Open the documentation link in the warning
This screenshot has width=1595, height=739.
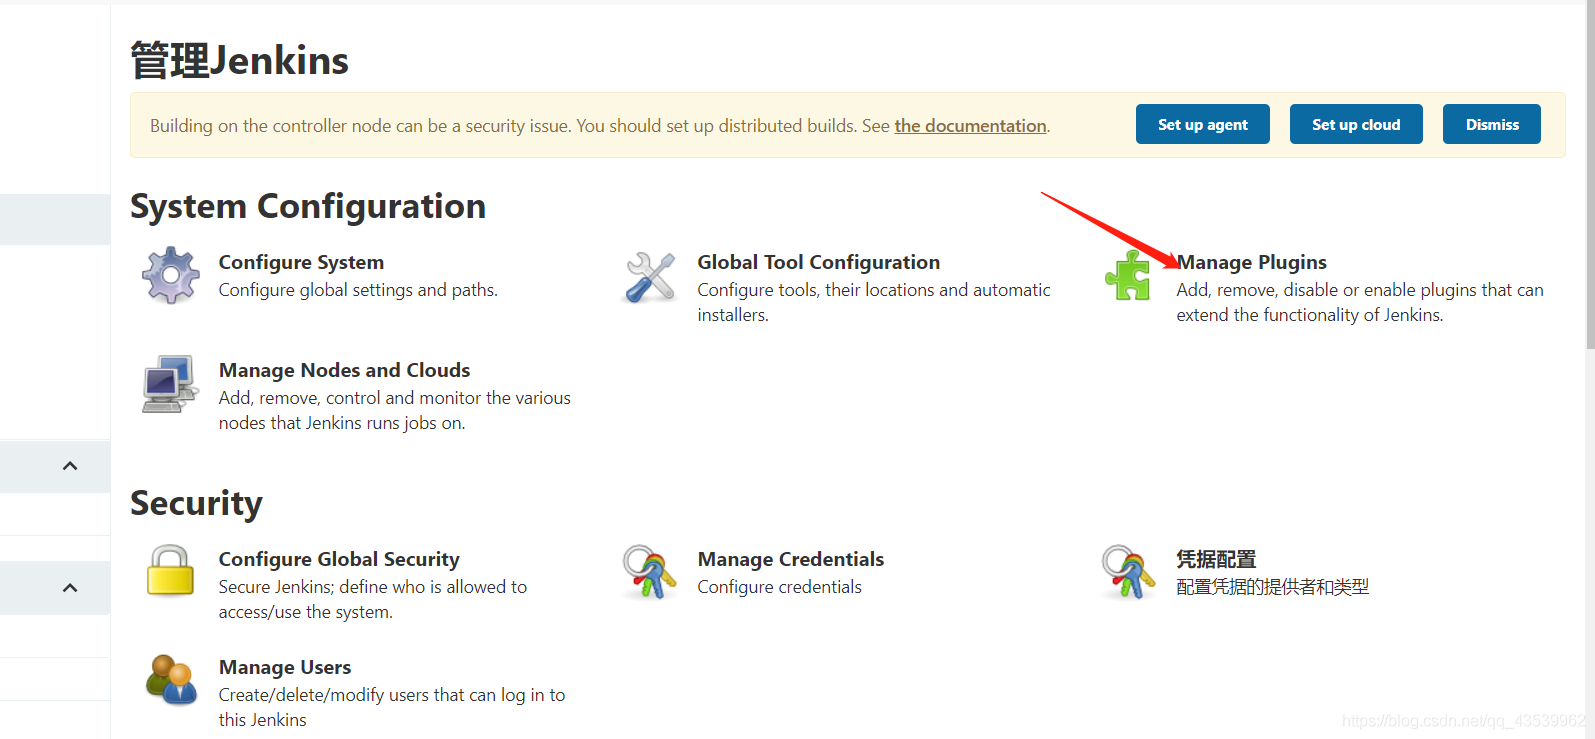[970, 126]
